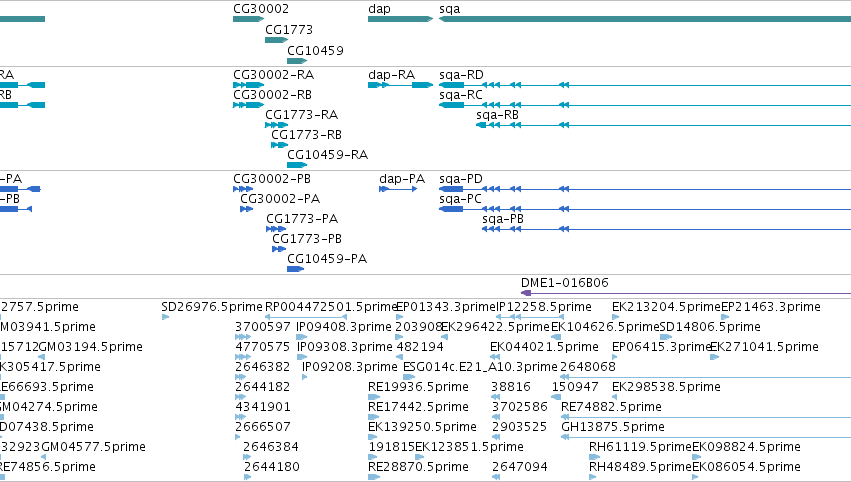The height and width of the screenshot is (482, 851).
Task: Click feature 150947
Action: [556, 397]
